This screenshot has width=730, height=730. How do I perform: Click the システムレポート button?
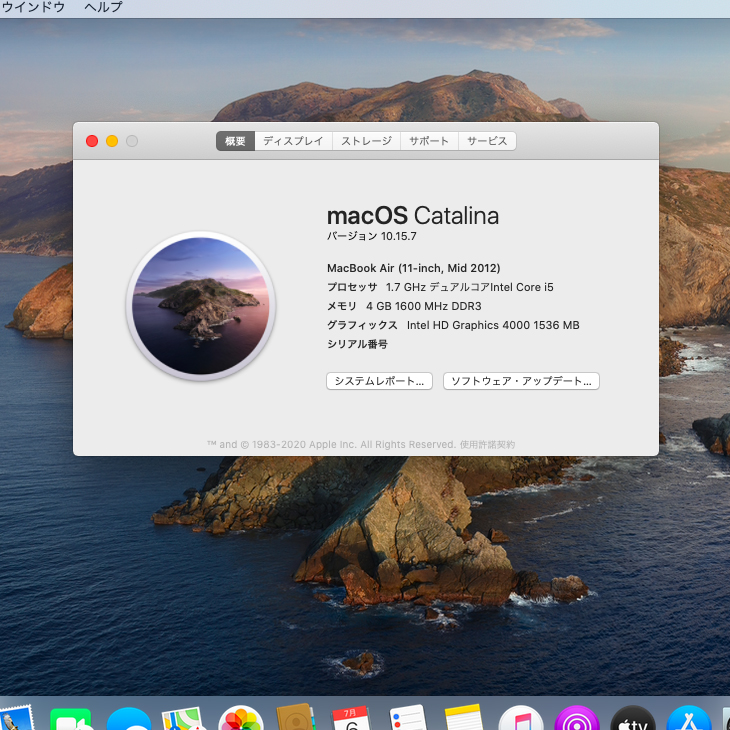pos(379,381)
